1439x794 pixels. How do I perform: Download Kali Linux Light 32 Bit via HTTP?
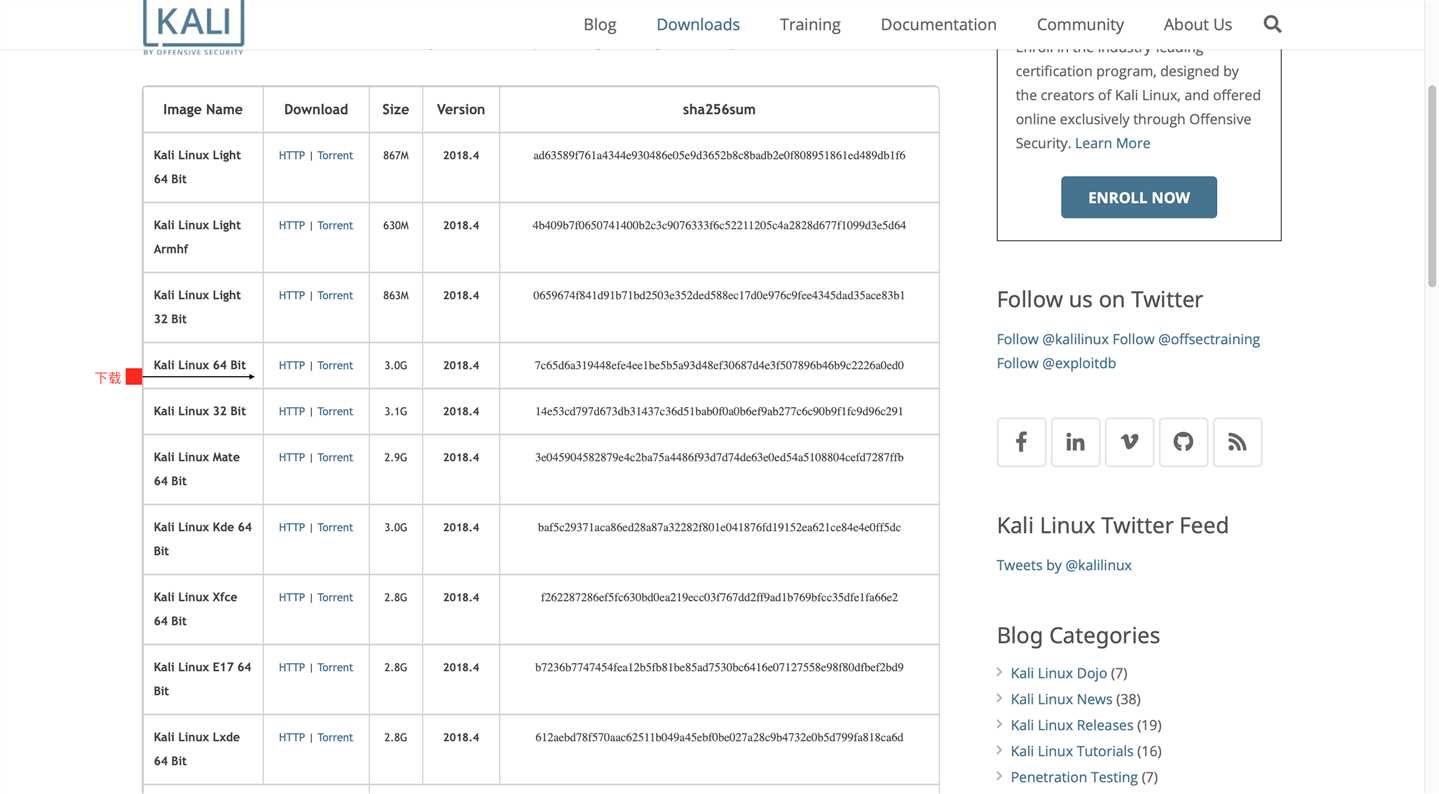(x=292, y=295)
